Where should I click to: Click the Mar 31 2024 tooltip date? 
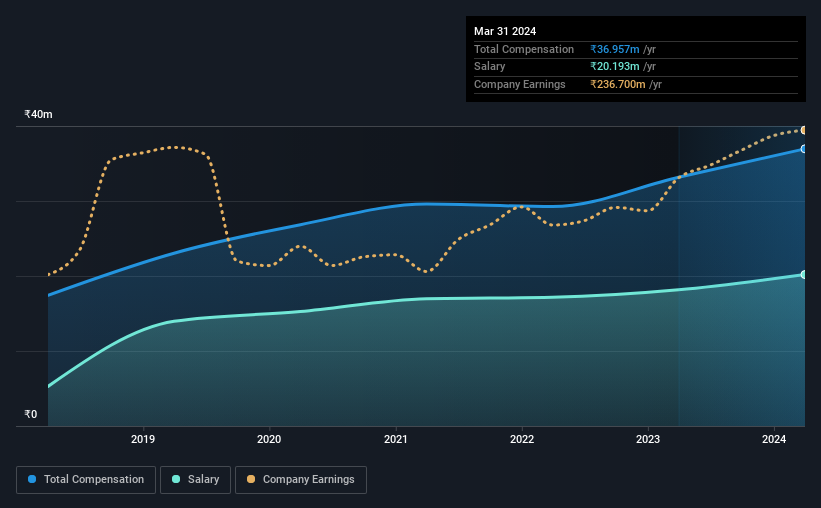tap(505, 31)
